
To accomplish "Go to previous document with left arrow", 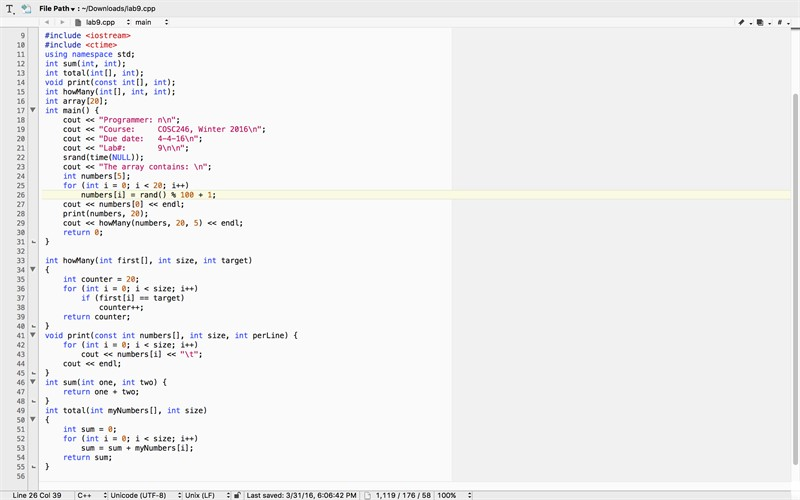I will click(x=47, y=22).
